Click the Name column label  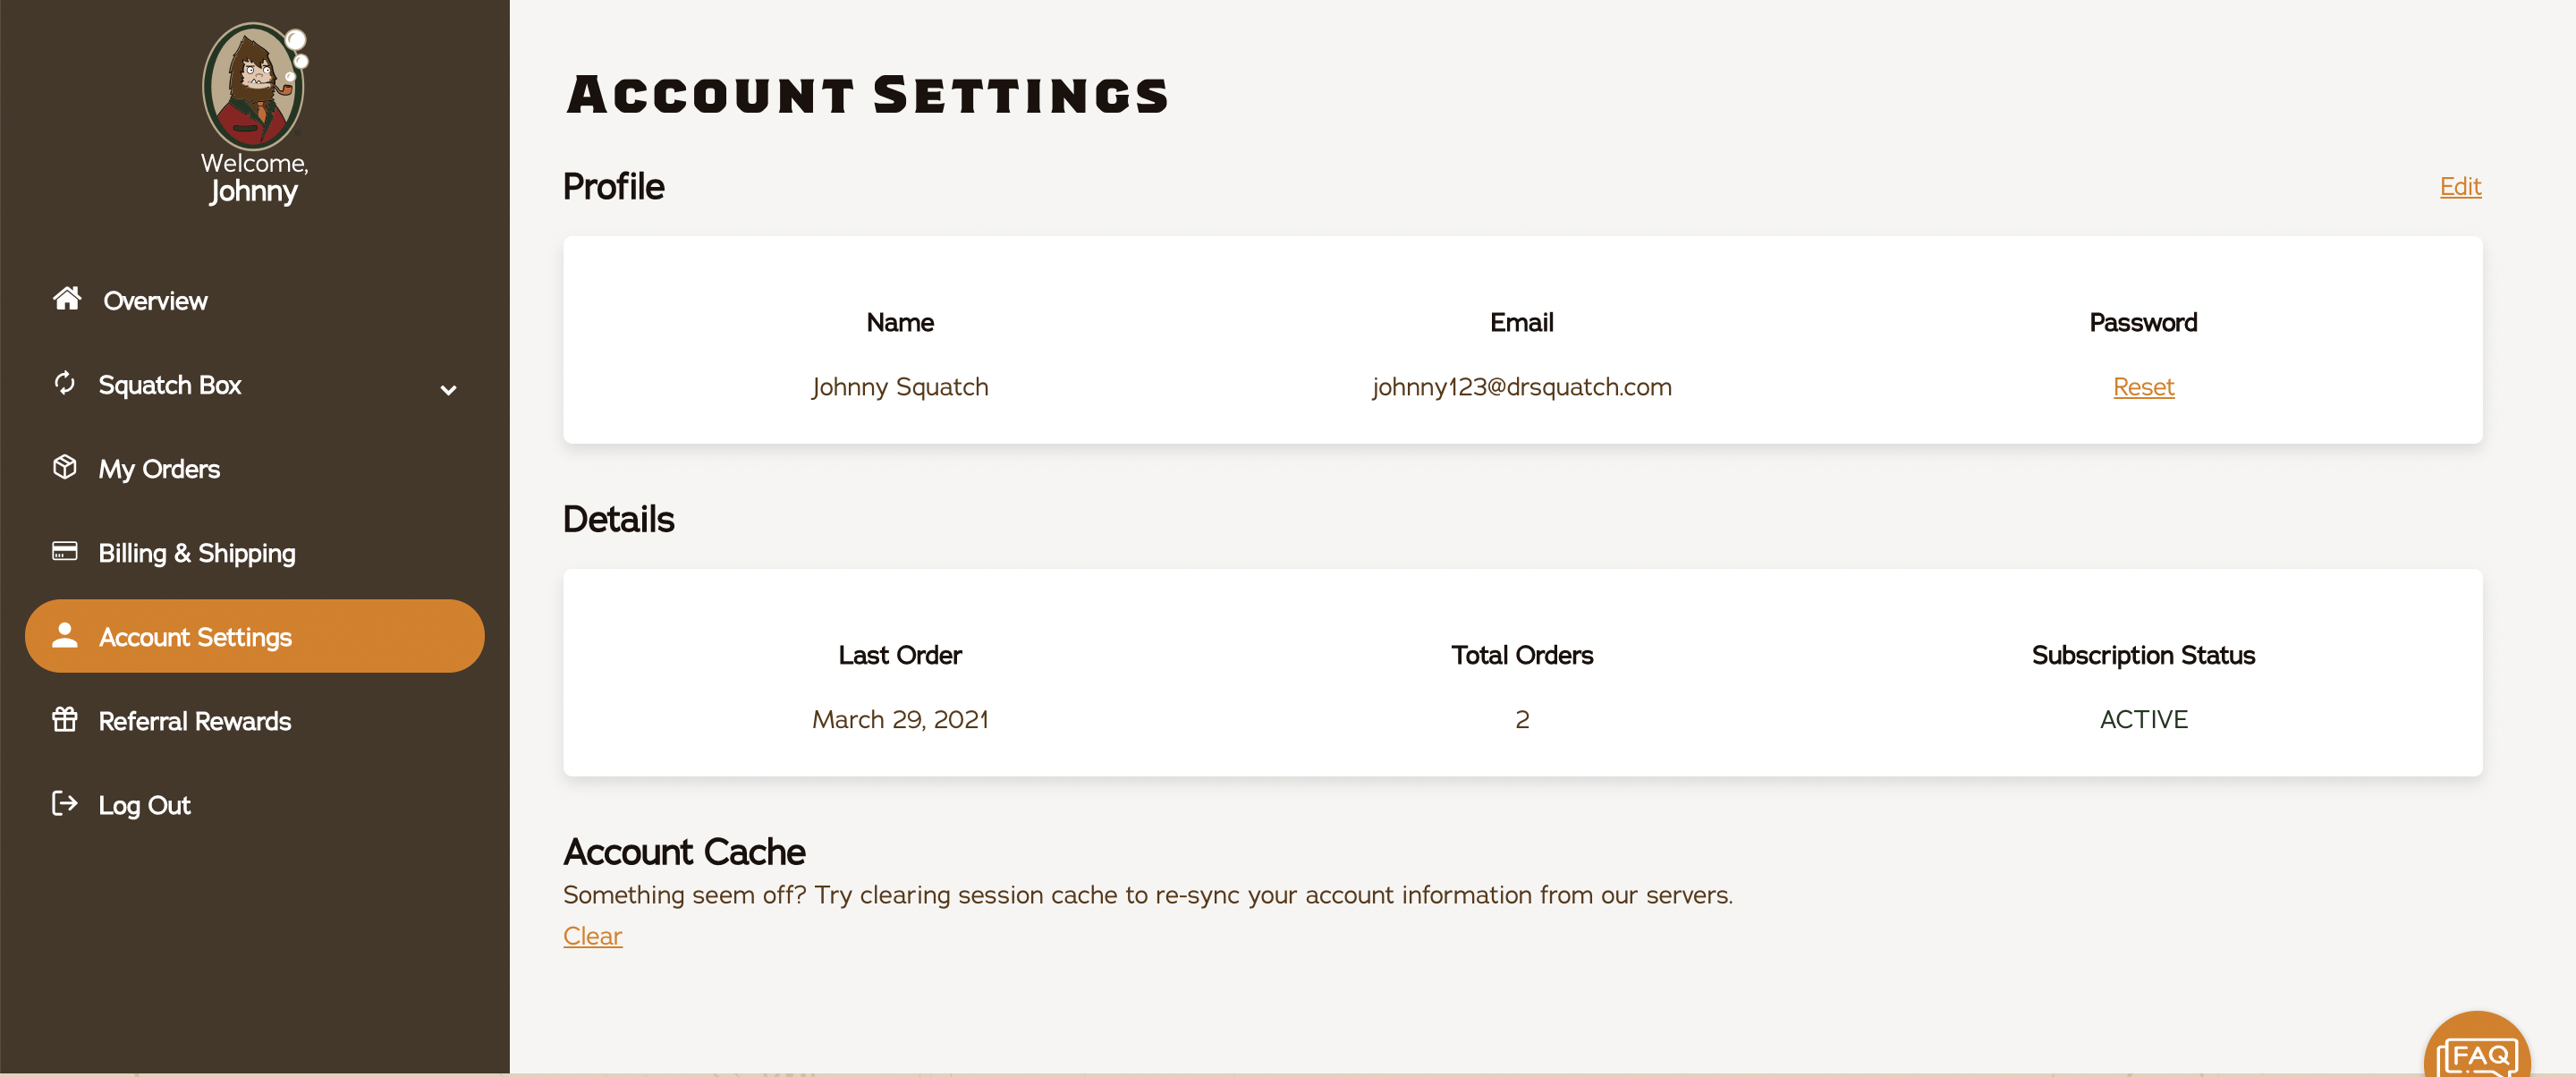pyautogui.click(x=900, y=322)
